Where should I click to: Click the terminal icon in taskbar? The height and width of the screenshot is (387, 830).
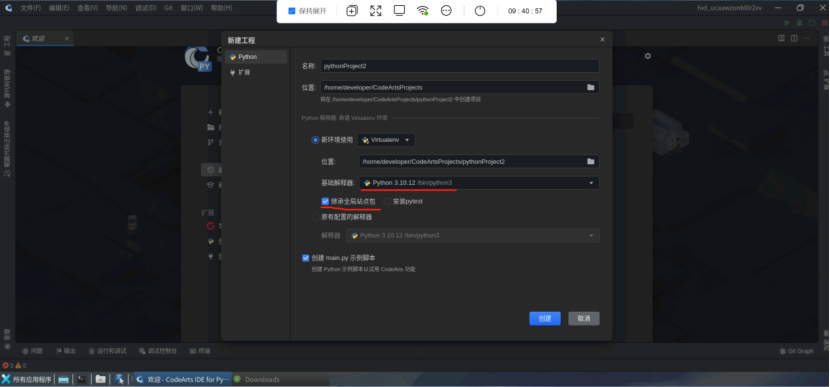(82, 379)
